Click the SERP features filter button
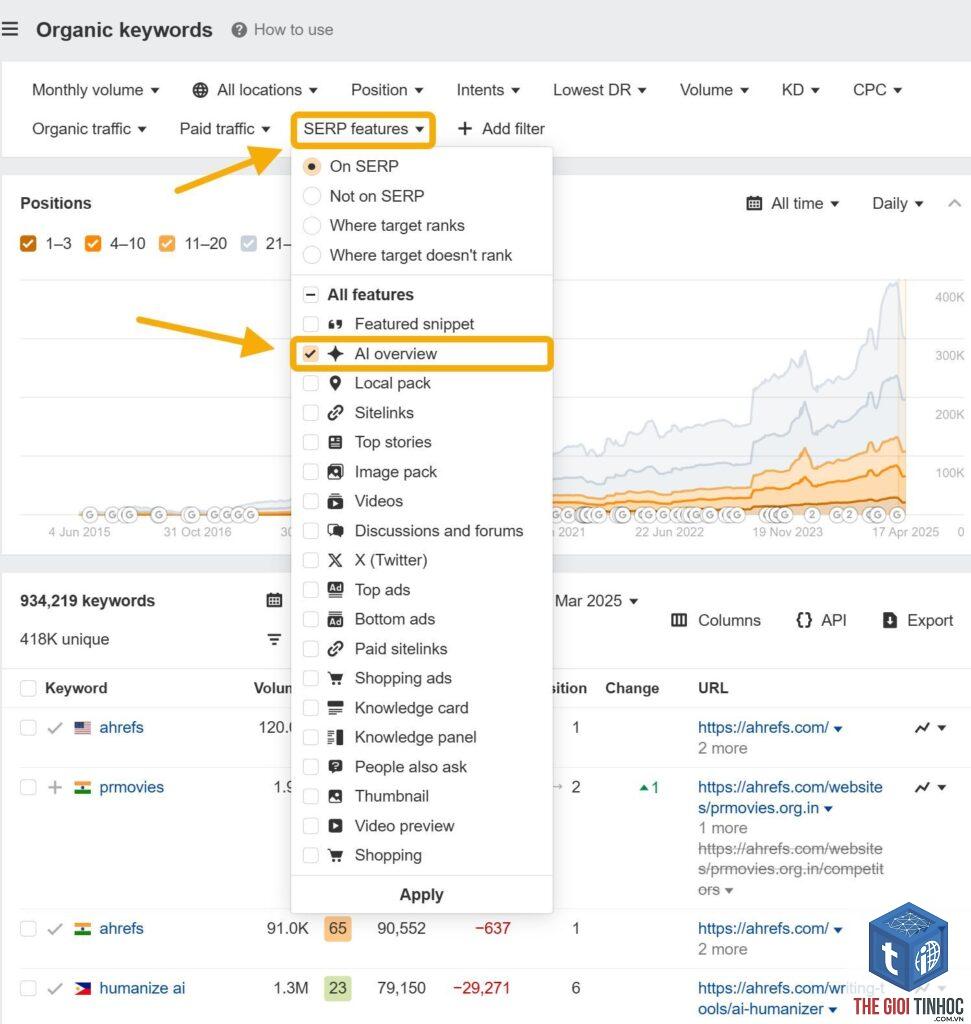Viewport: 971px width, 1024px height. 363,129
